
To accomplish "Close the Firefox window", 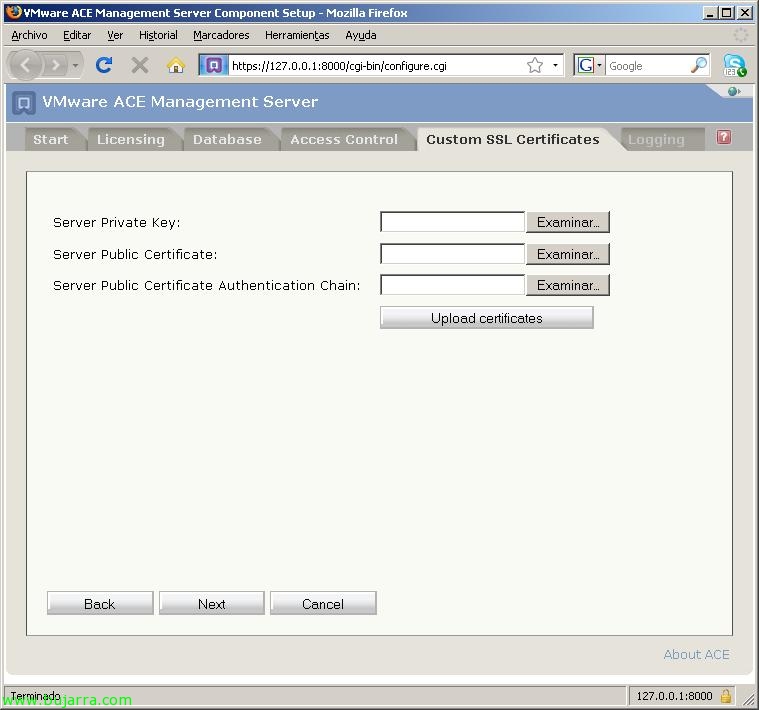I will (744, 13).
